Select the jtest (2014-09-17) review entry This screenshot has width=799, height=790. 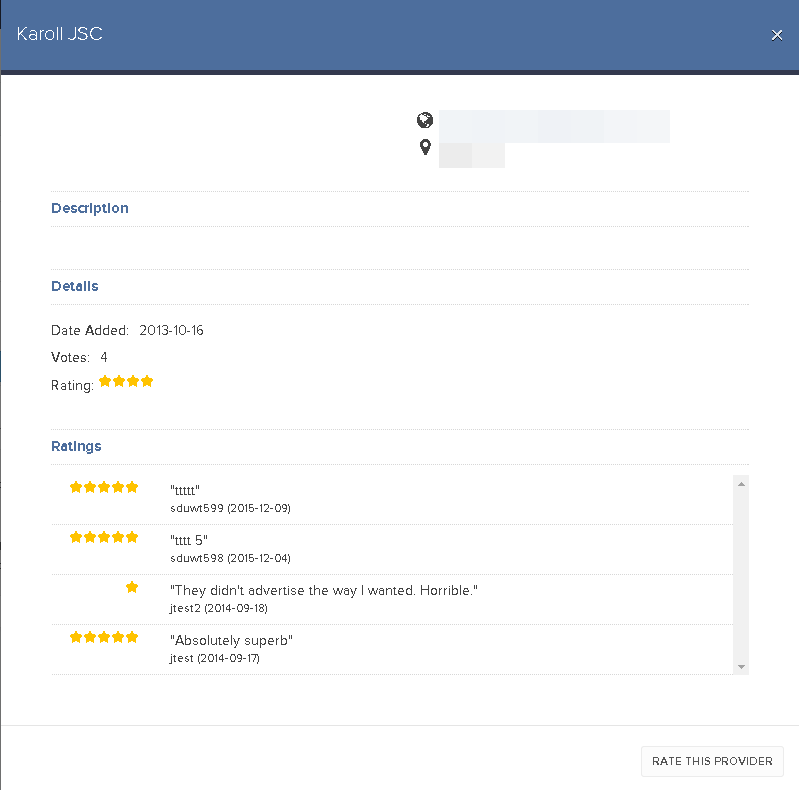[x=392, y=649]
